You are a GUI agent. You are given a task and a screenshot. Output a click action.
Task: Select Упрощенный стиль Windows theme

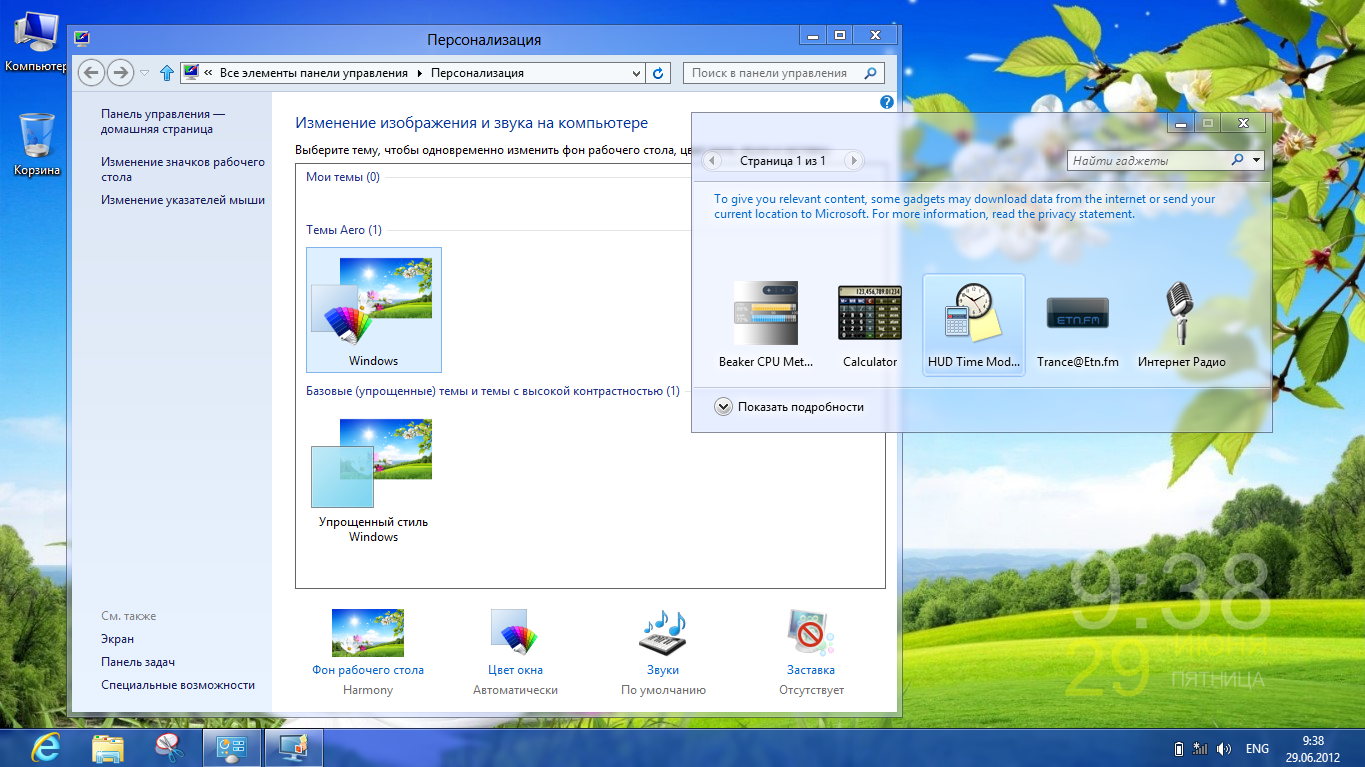coord(374,480)
